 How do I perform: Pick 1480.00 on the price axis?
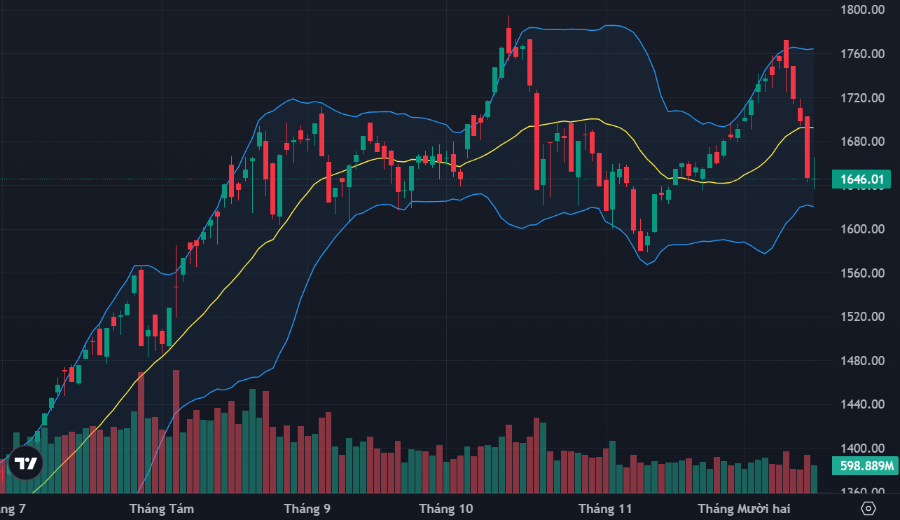pyautogui.click(x=862, y=361)
